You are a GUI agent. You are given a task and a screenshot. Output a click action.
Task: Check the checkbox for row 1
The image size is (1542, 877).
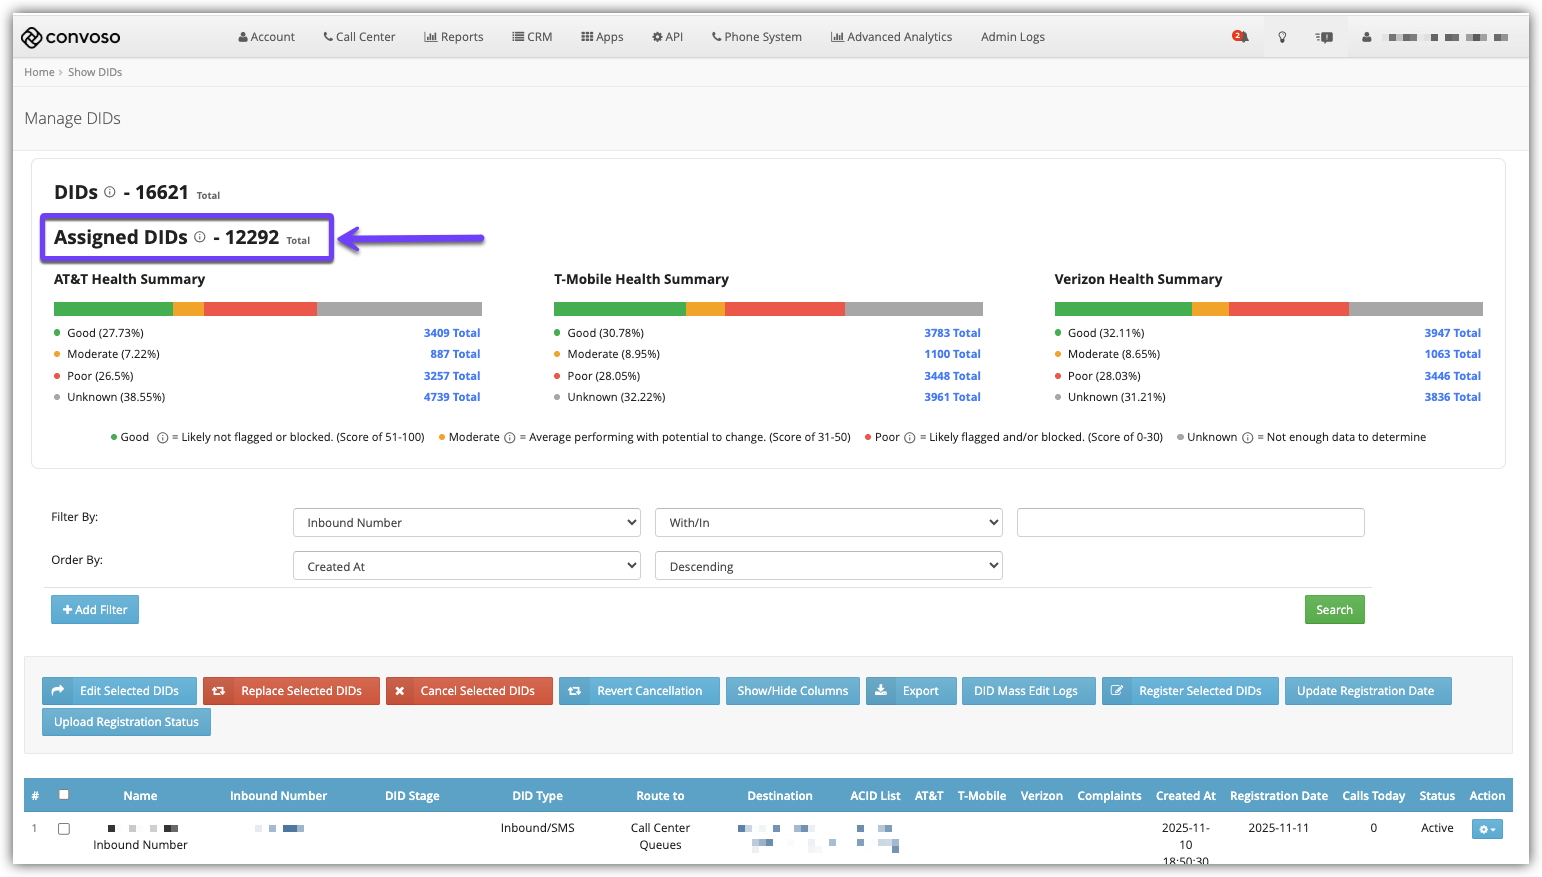(64, 829)
